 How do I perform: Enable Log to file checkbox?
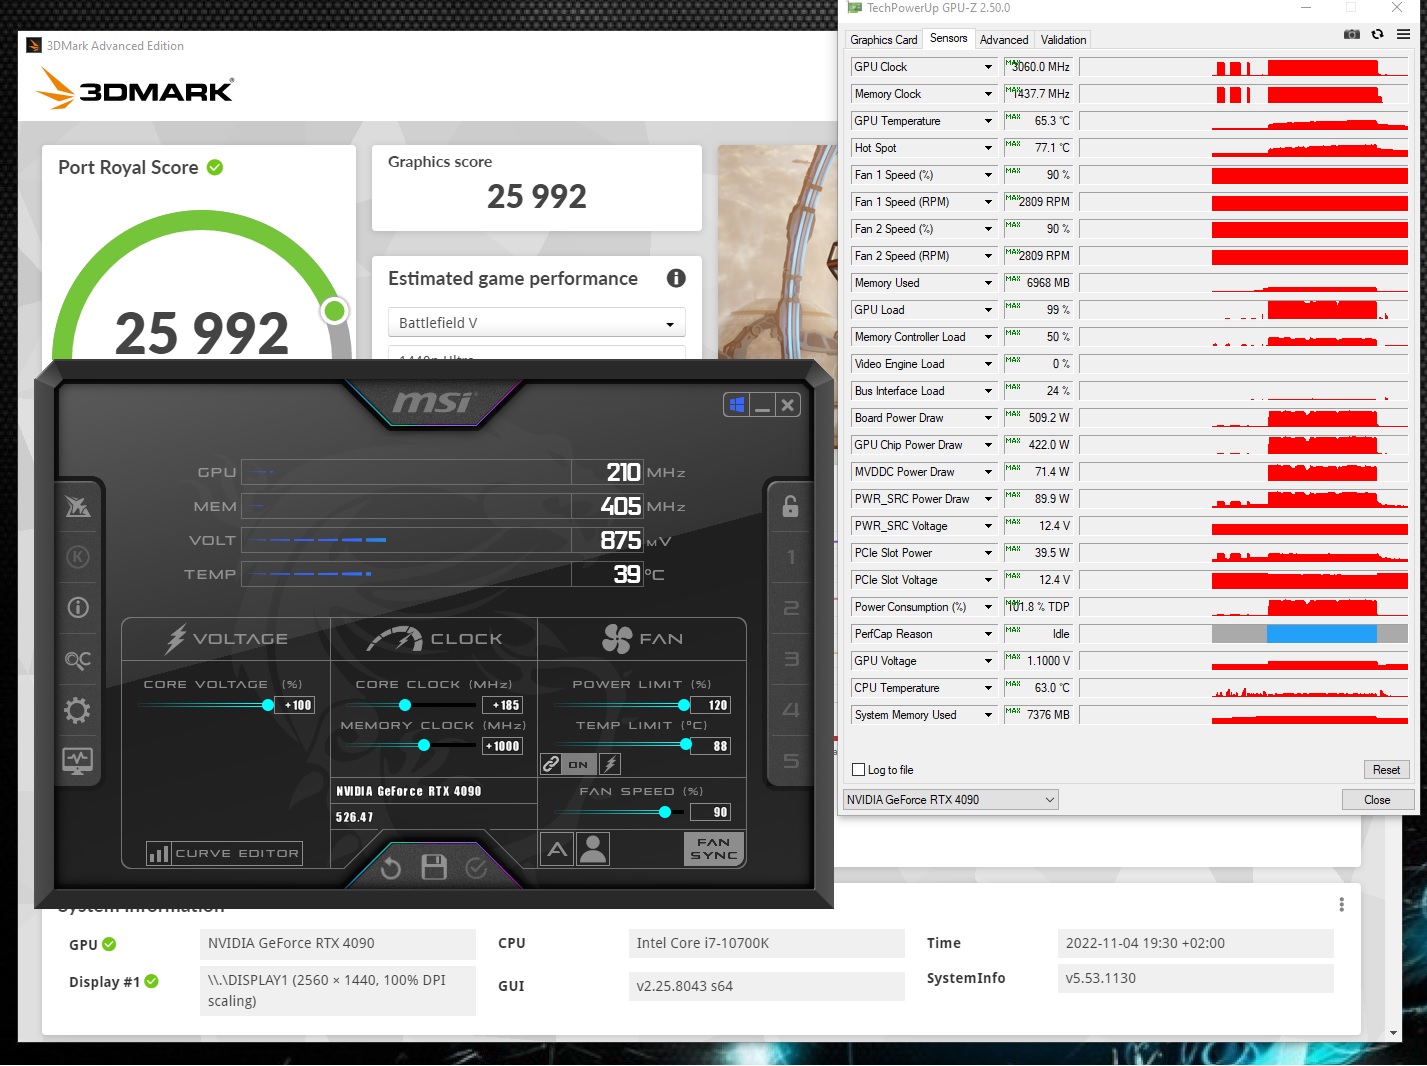[858, 770]
